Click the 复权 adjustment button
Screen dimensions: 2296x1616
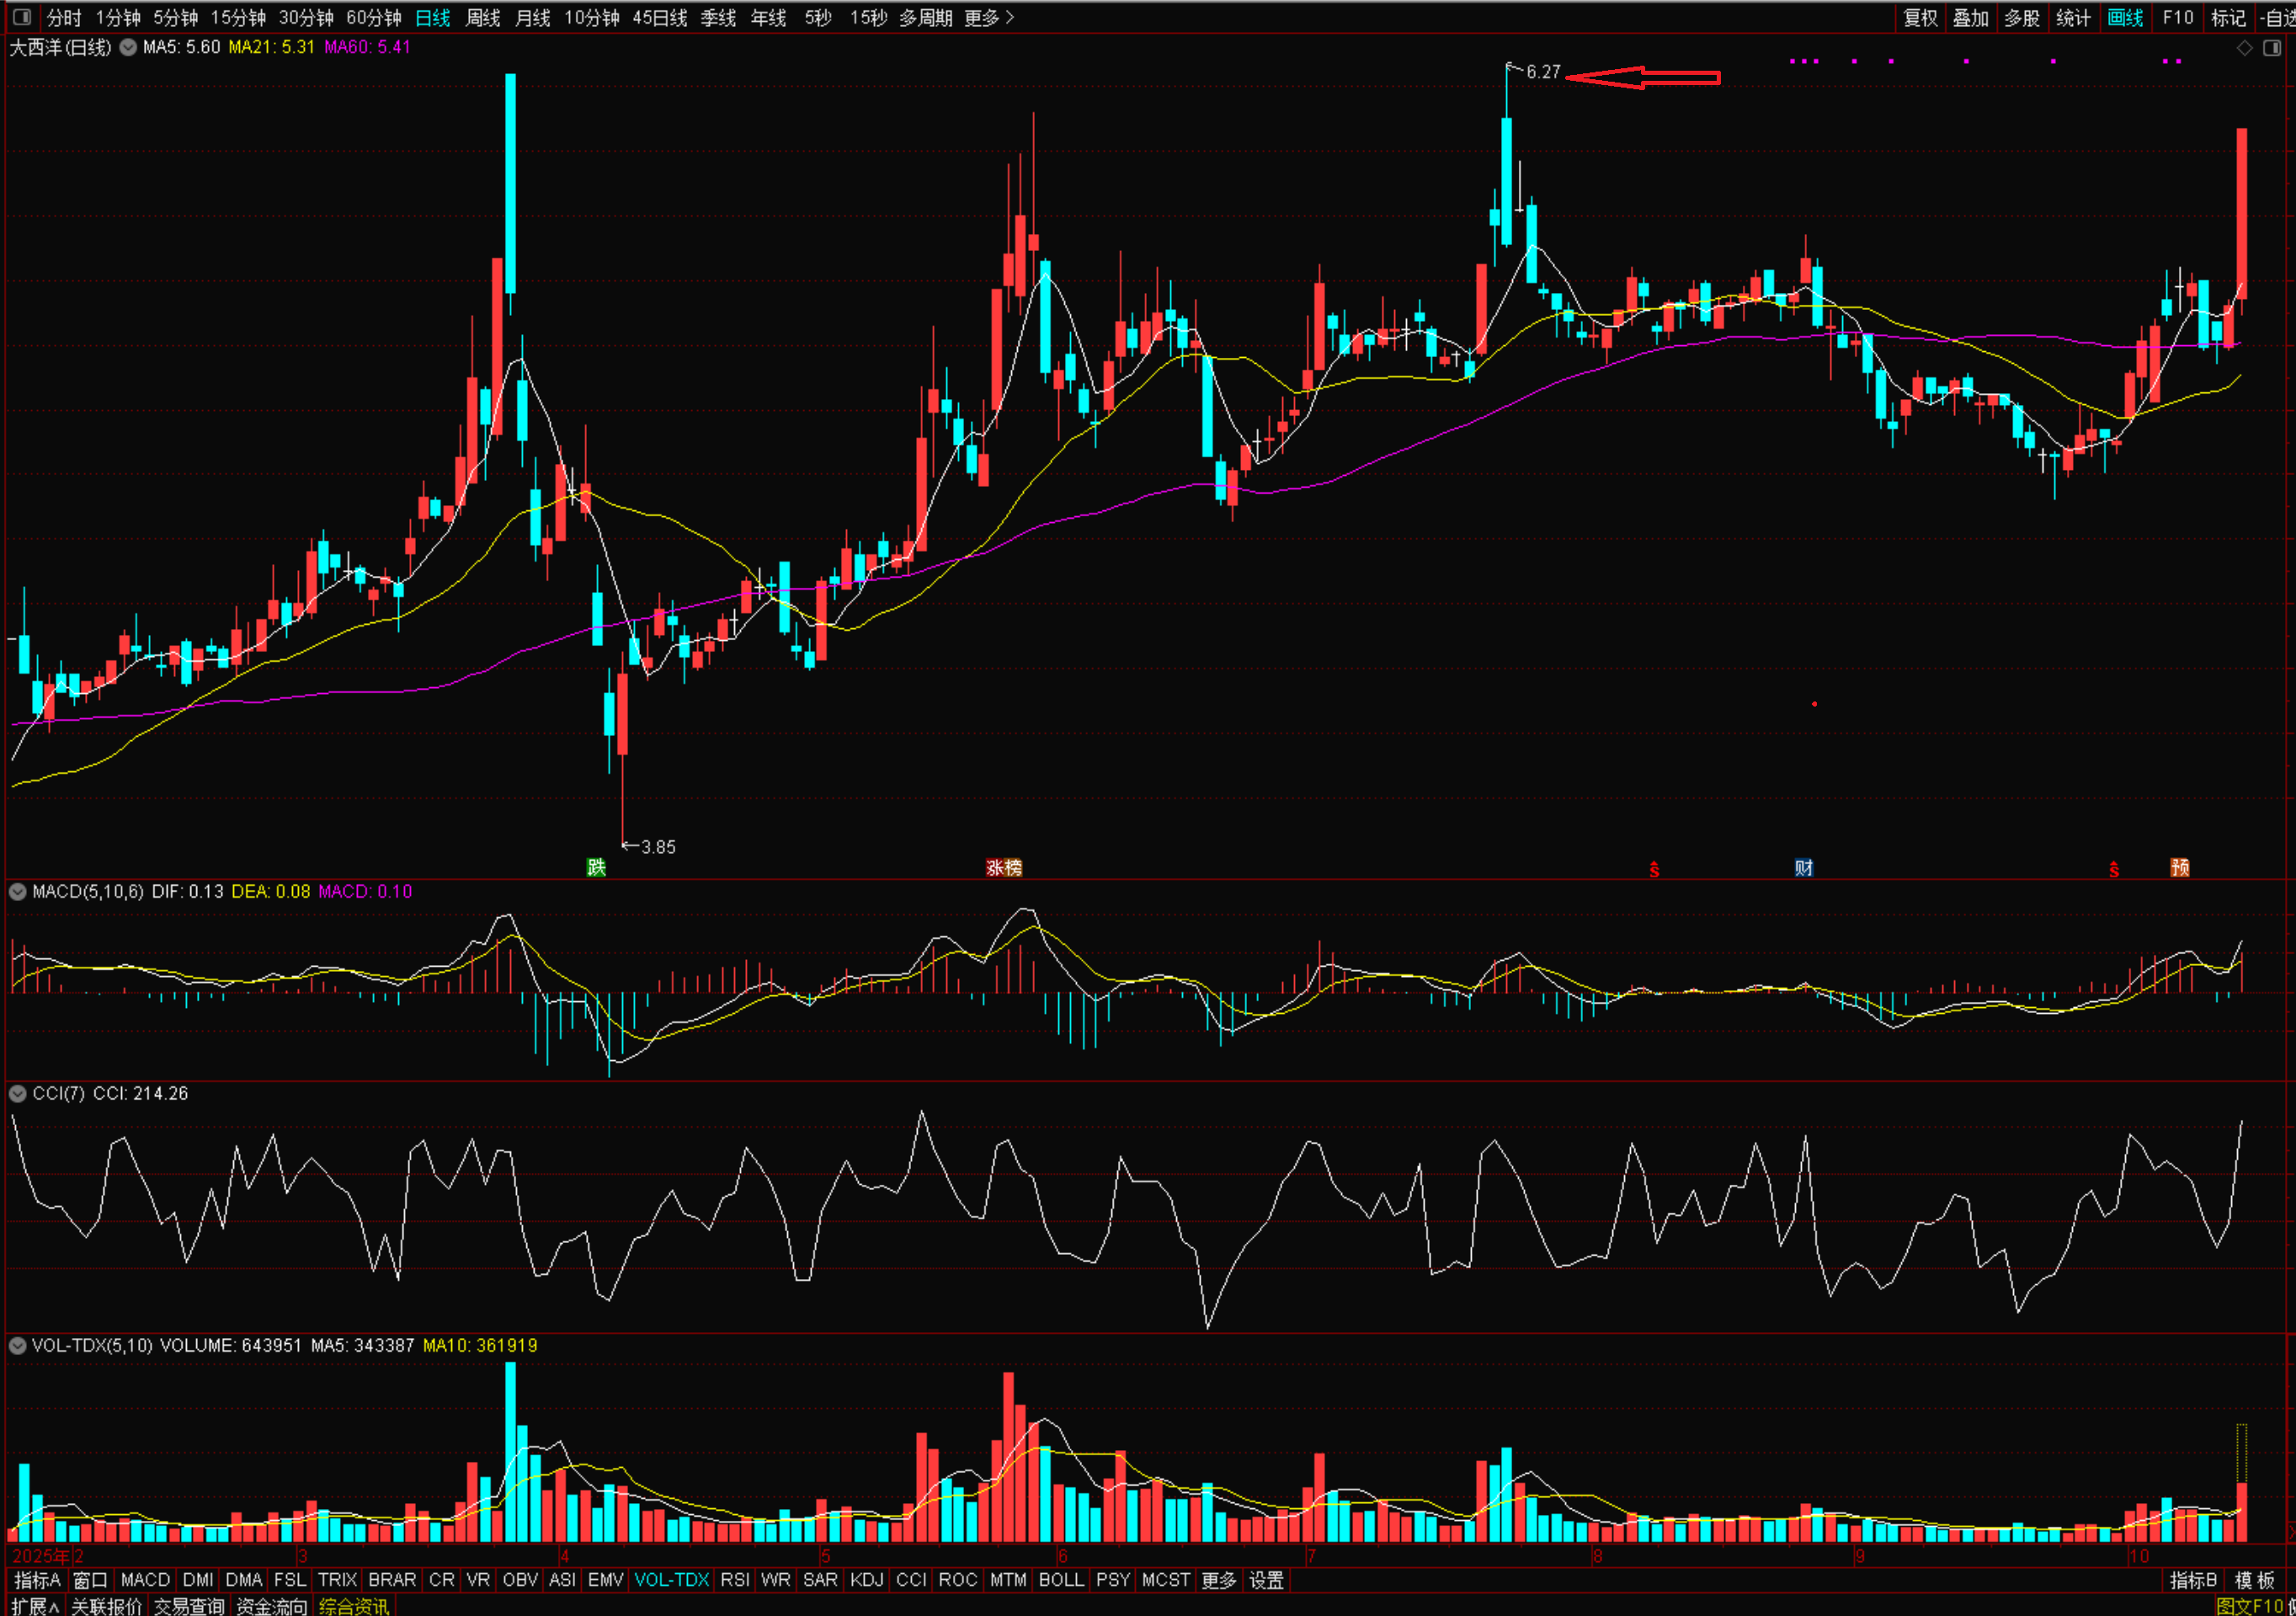tap(1920, 17)
